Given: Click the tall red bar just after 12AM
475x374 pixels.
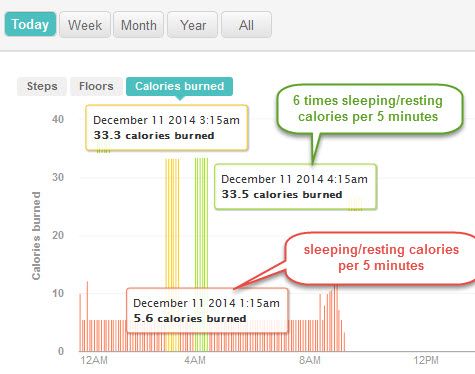Looking at the screenshot, I should point(87,316).
